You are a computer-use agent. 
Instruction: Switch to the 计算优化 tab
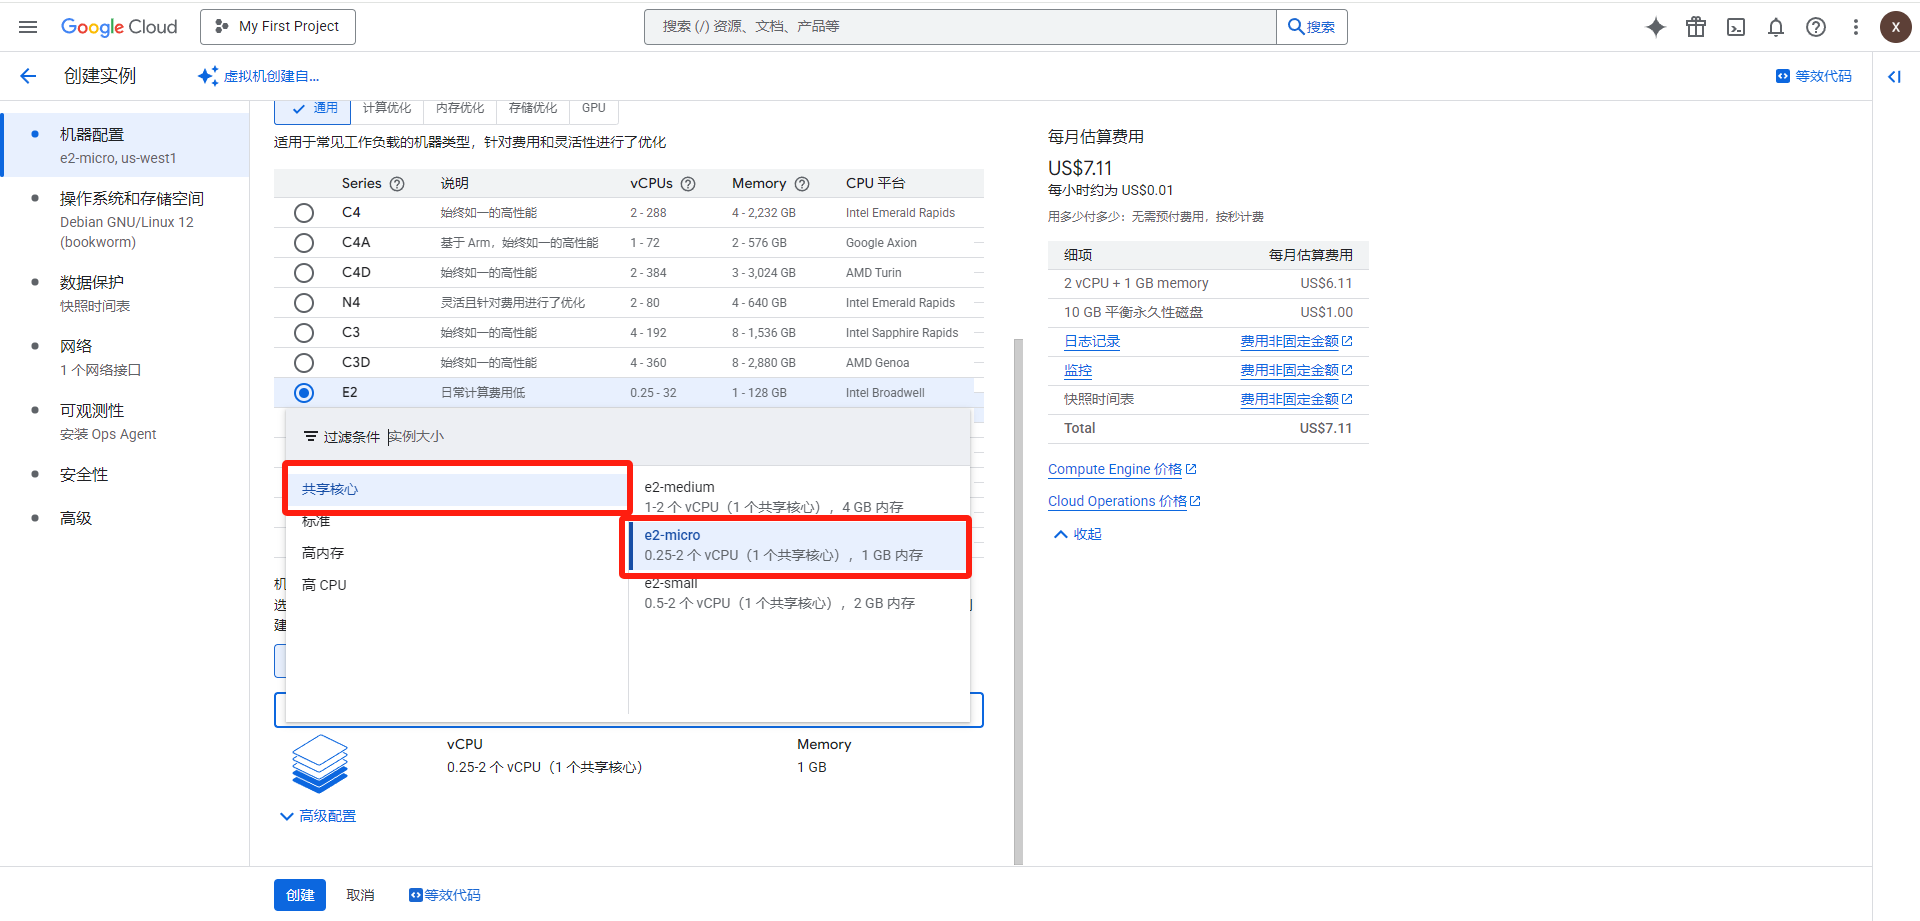click(387, 108)
